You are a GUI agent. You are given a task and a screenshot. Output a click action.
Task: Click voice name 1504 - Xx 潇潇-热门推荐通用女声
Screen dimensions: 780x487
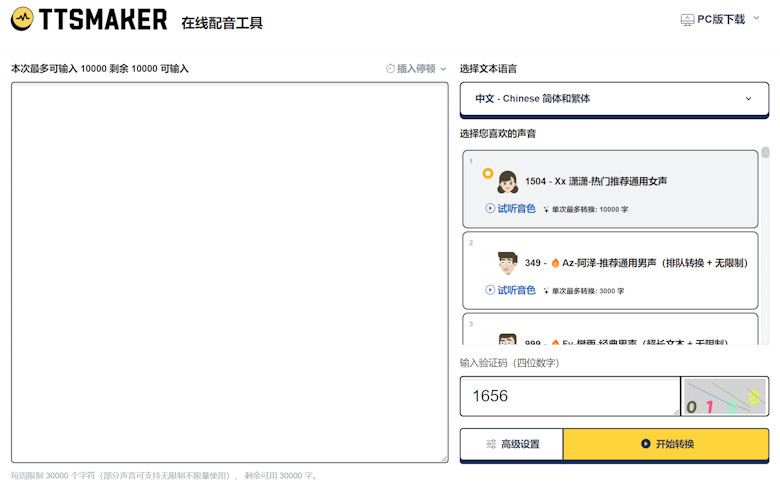click(x=596, y=182)
